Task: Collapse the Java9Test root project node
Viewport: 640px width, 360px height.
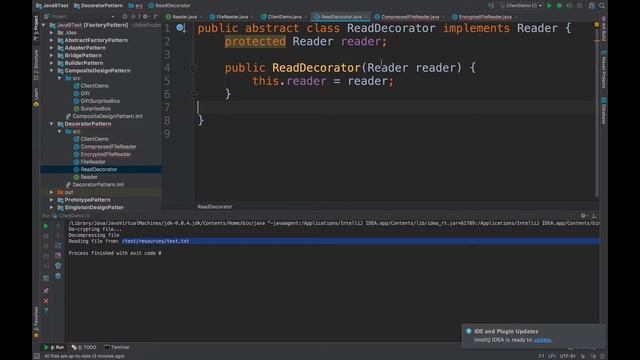Action: pos(44,25)
